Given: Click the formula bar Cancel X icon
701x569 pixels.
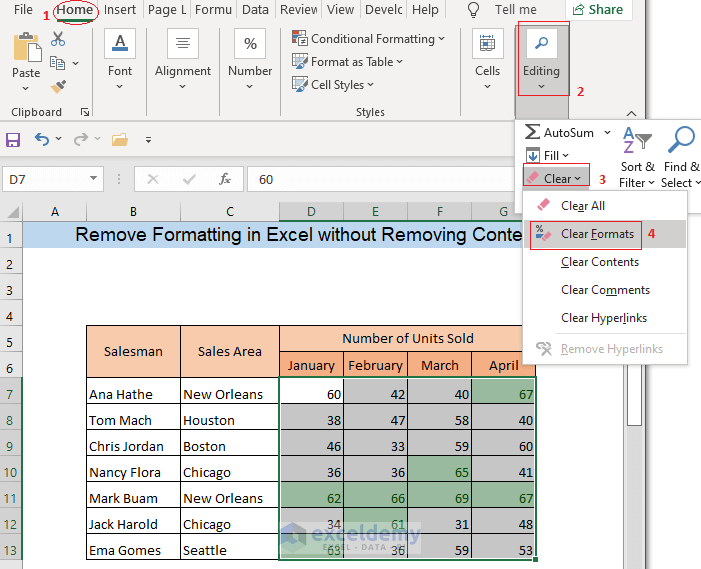Looking at the screenshot, I should pos(153,179).
